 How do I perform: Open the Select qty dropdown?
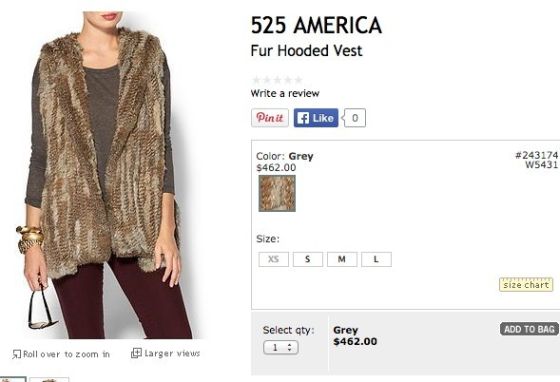[x=280, y=347]
